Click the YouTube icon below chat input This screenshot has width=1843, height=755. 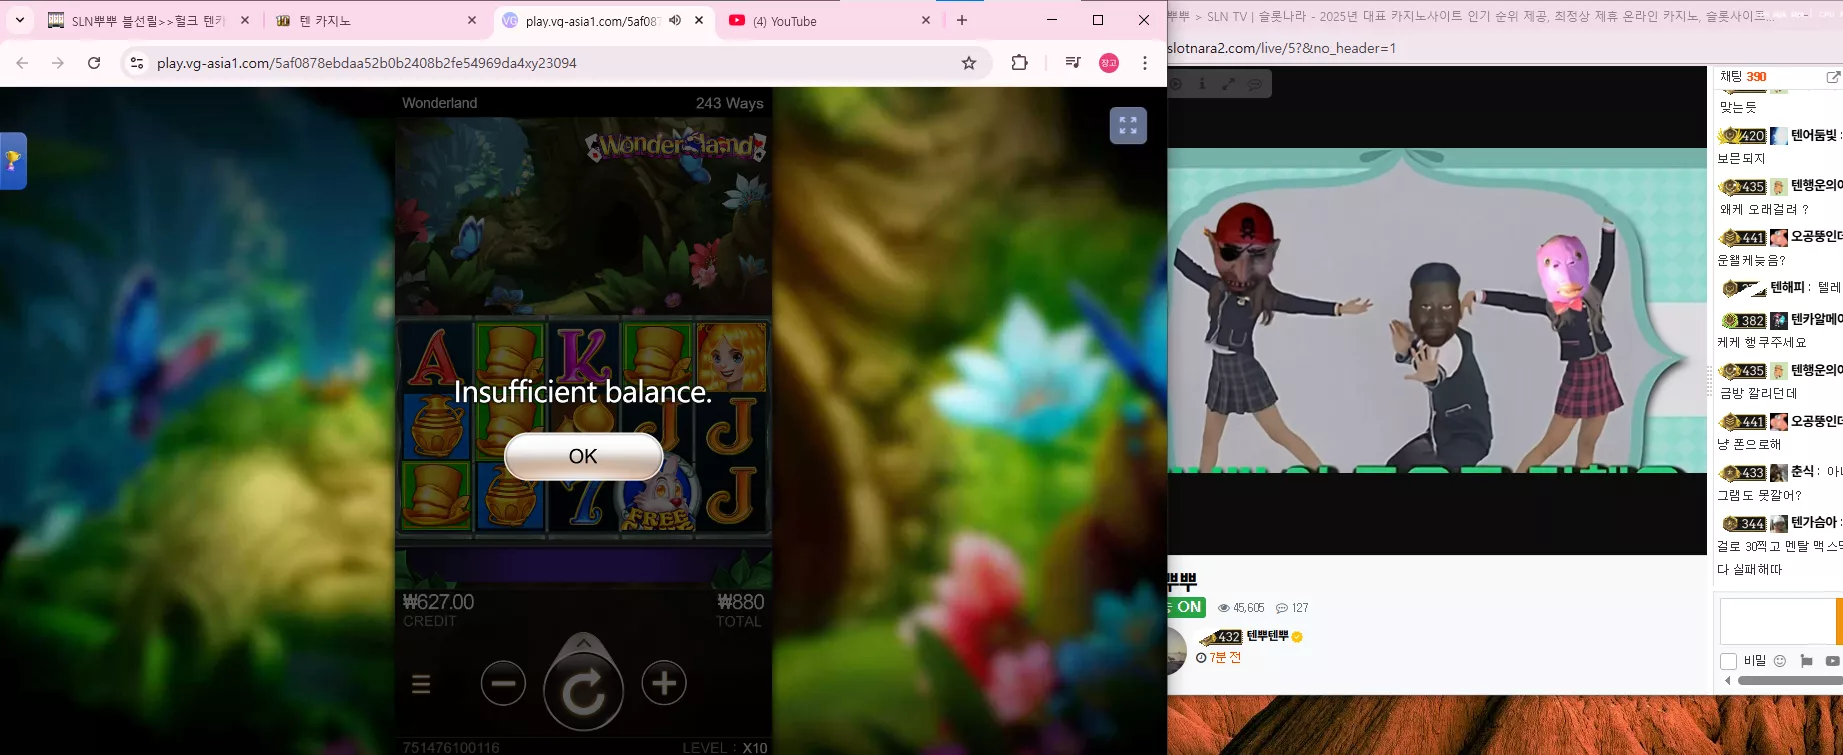1832,661
